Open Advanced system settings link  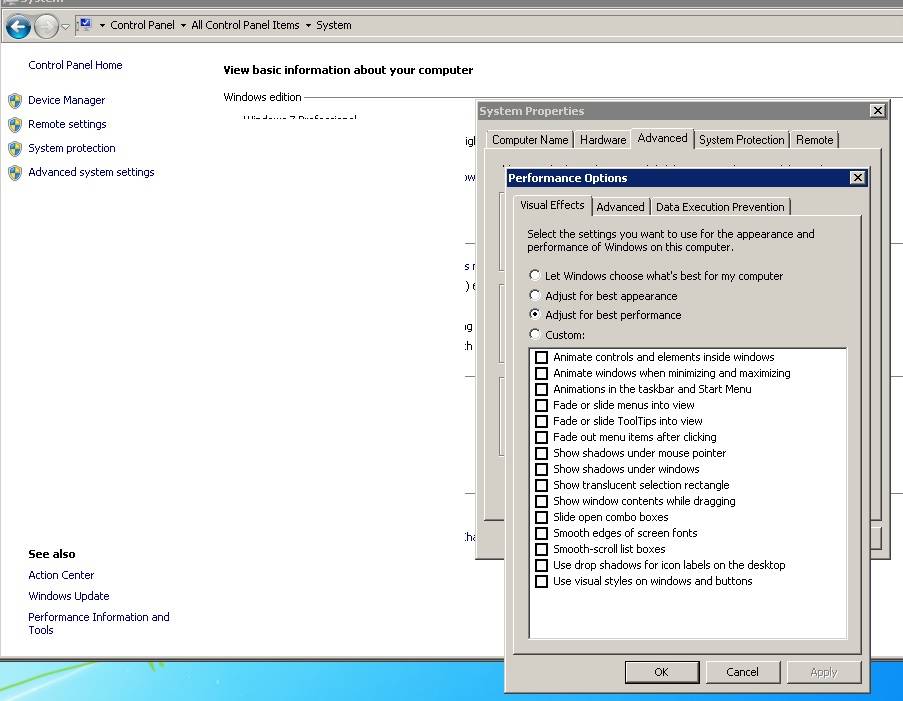[x=91, y=172]
